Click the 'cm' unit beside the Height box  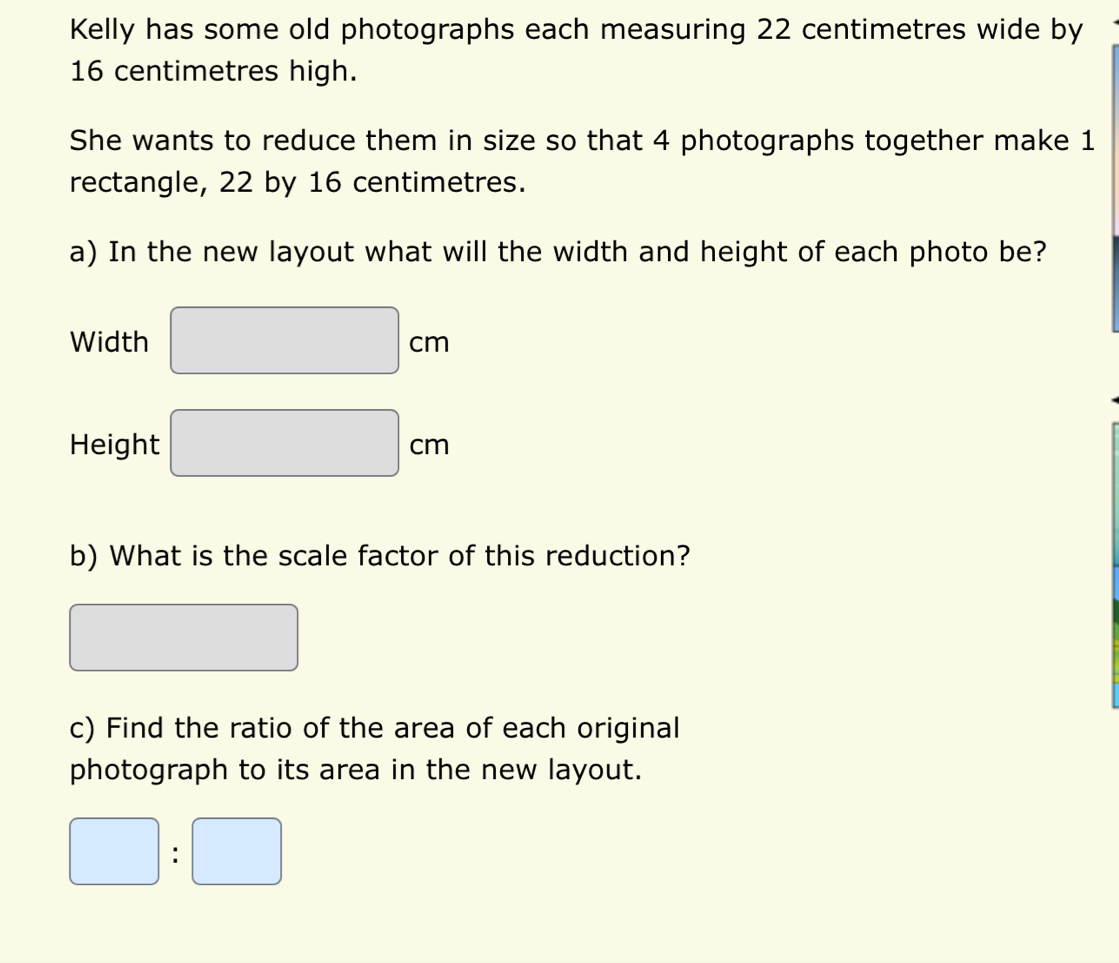tap(429, 445)
